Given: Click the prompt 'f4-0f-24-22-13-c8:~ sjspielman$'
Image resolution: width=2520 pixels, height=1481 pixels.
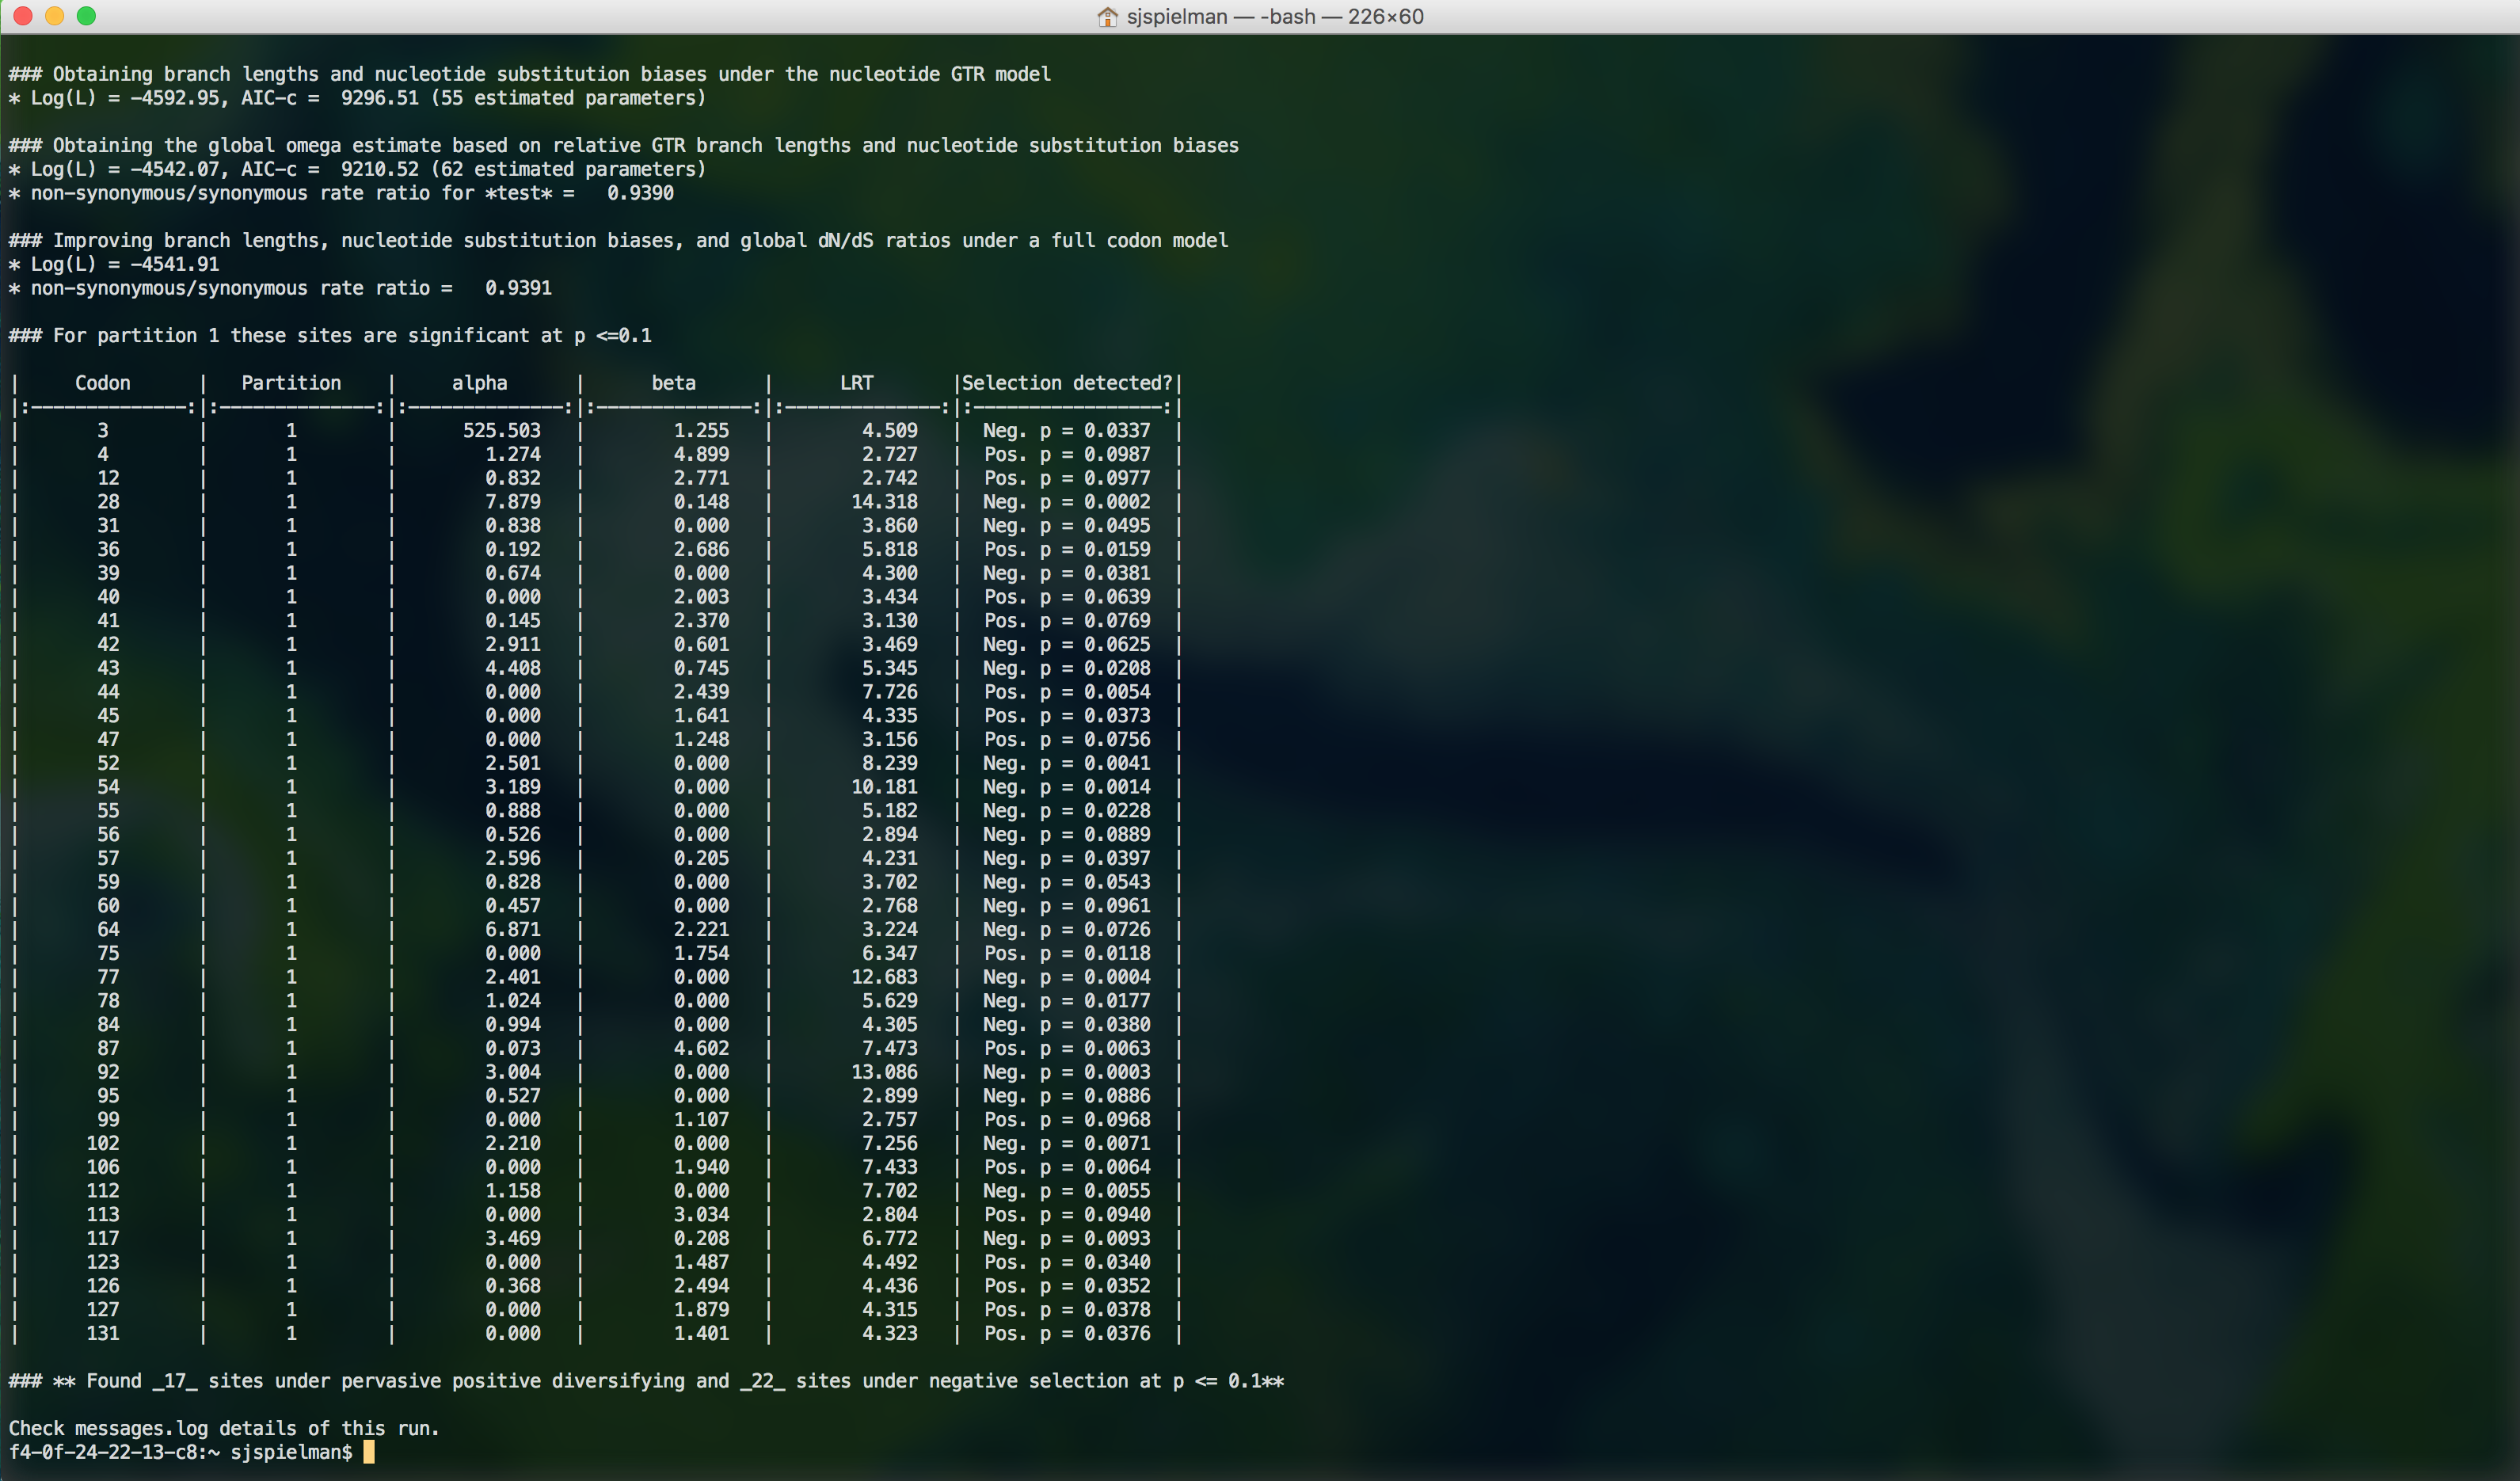Looking at the screenshot, I should click(x=181, y=1452).
